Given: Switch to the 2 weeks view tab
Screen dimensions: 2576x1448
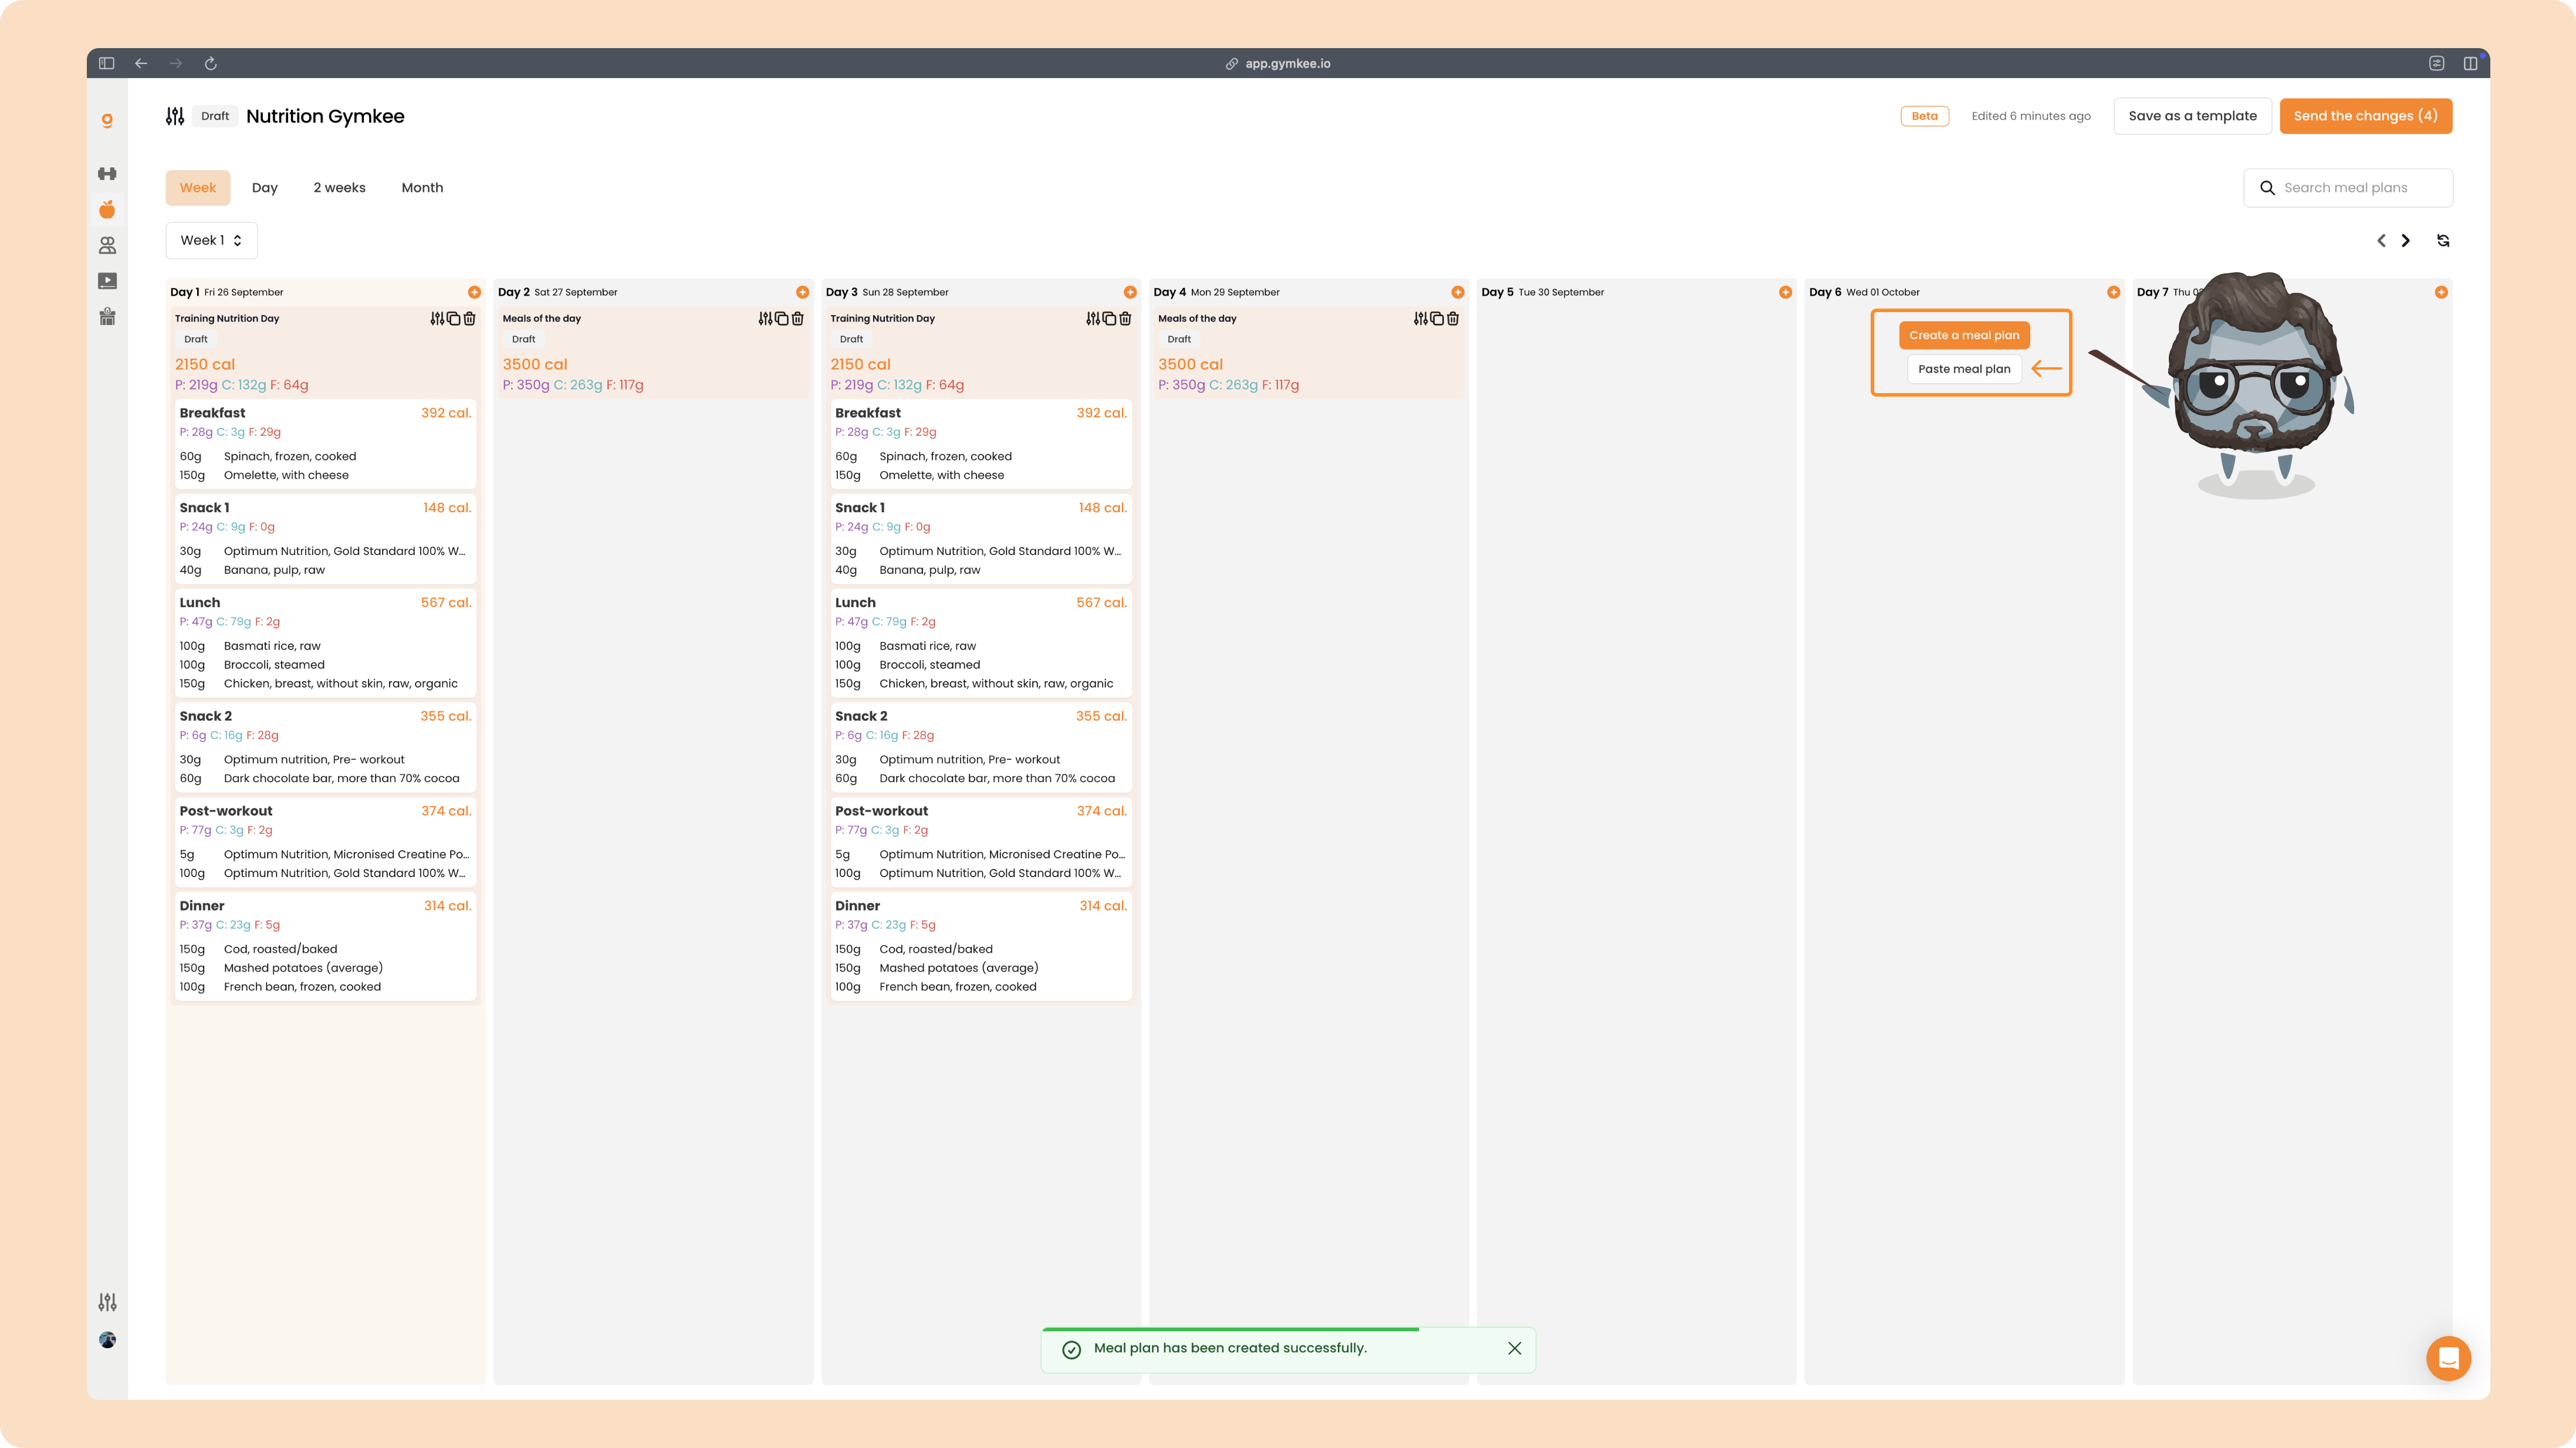Looking at the screenshot, I should click(340, 188).
